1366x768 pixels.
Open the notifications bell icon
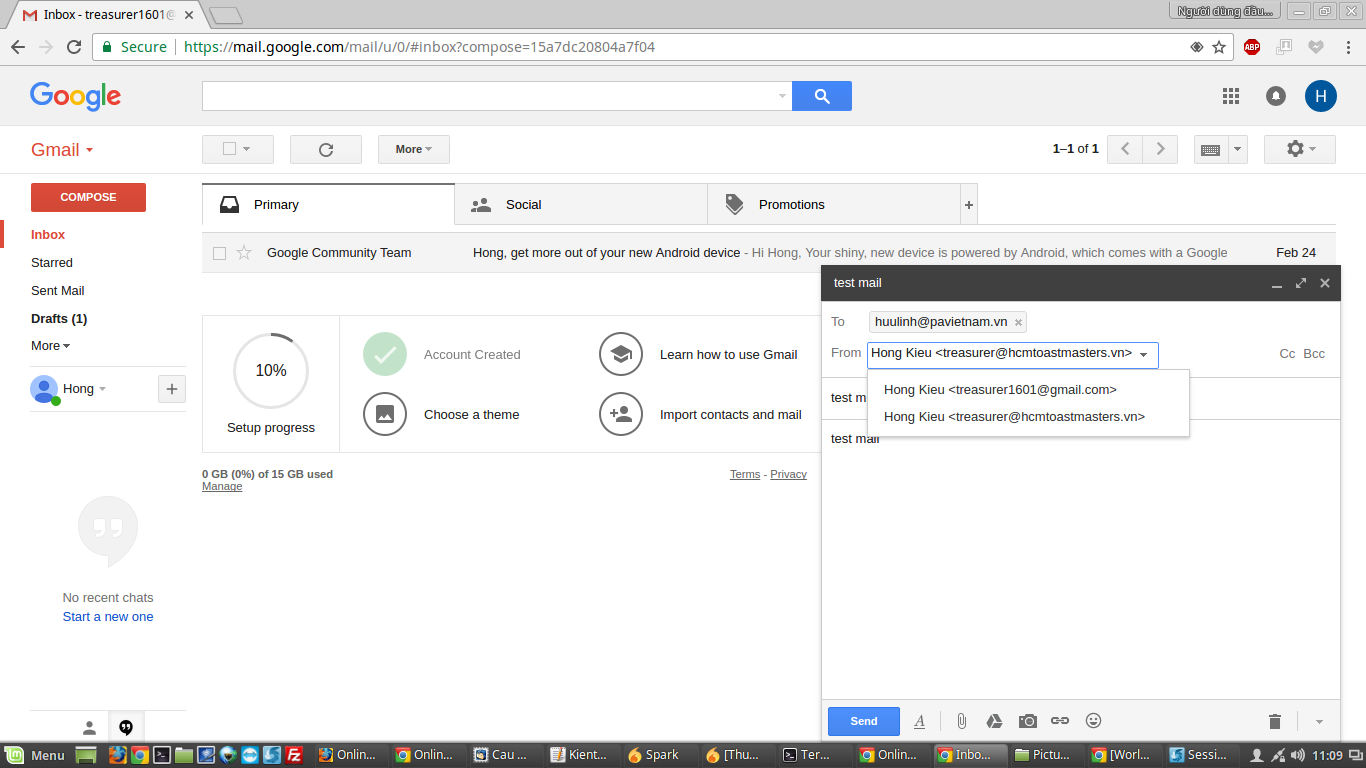pyautogui.click(x=1276, y=96)
